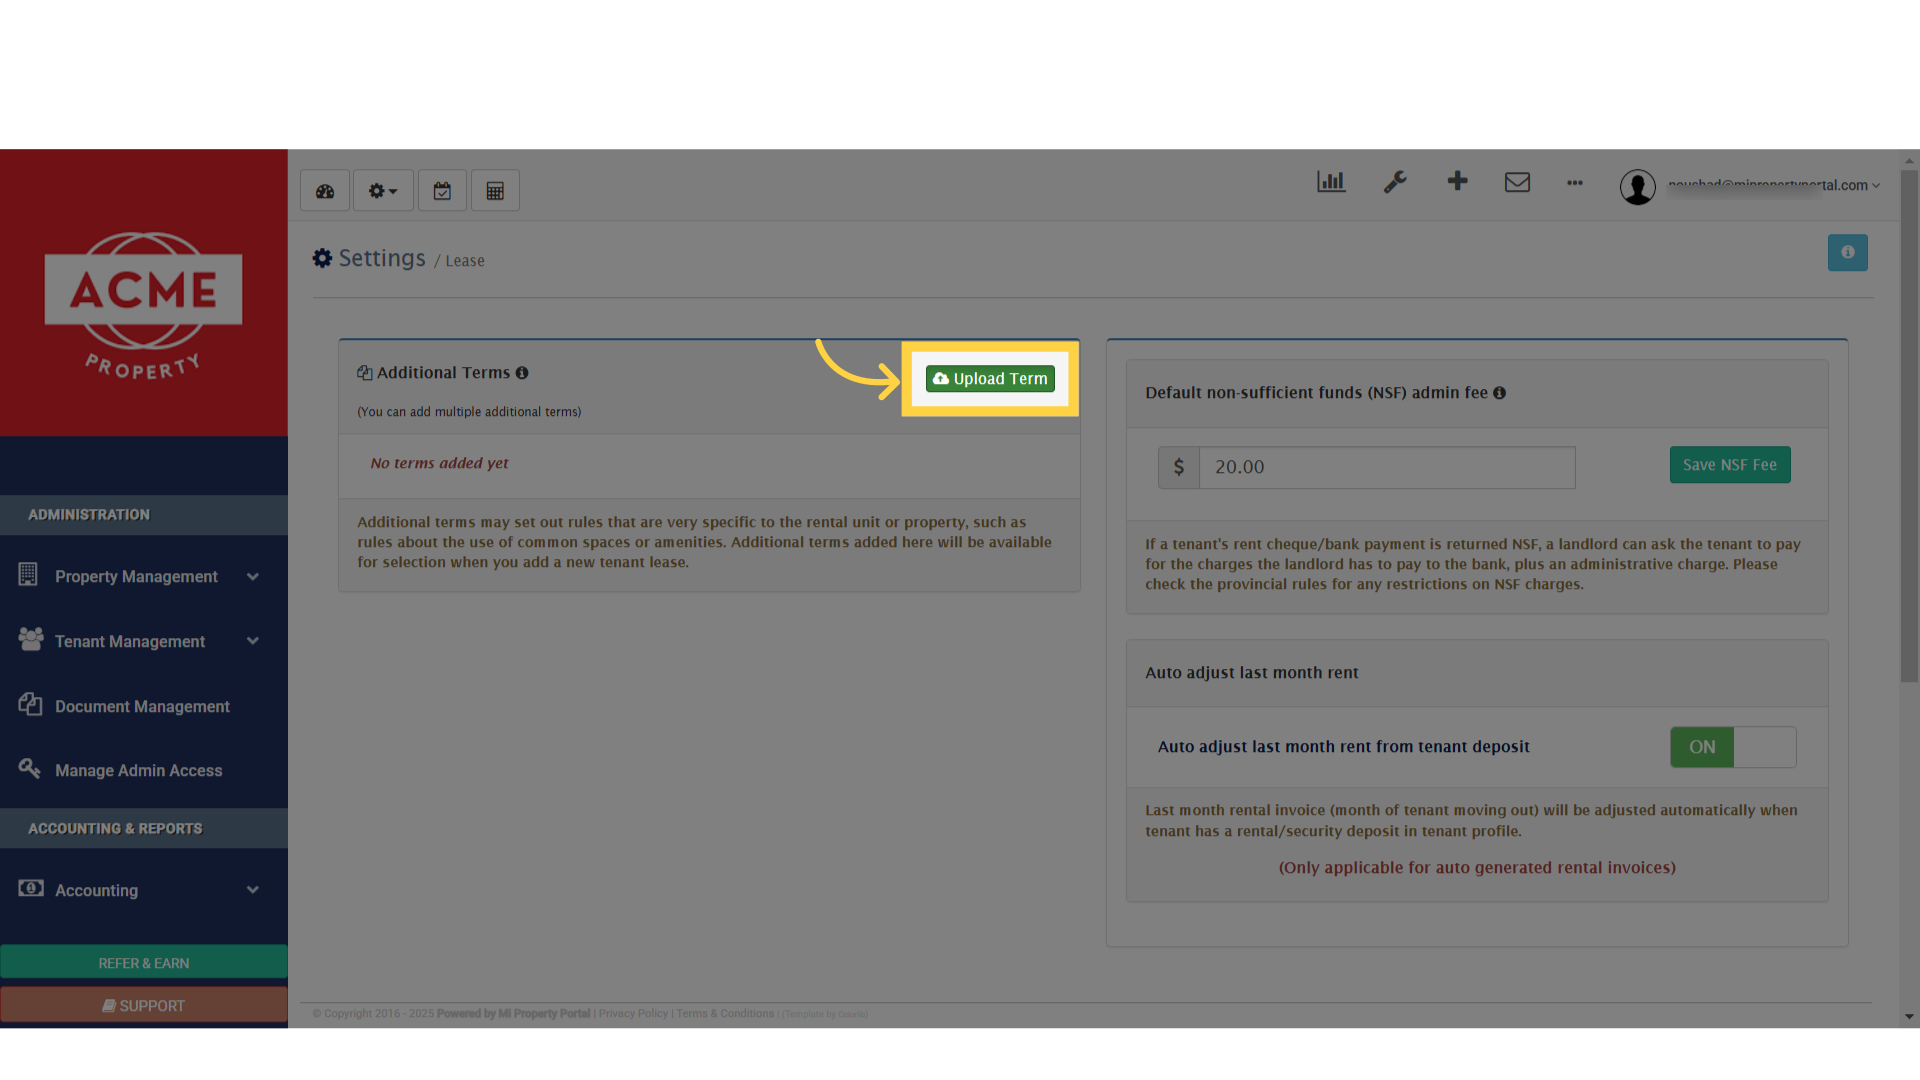Click the SUPPORT button
The height and width of the screenshot is (1080, 1920).
click(x=144, y=1006)
